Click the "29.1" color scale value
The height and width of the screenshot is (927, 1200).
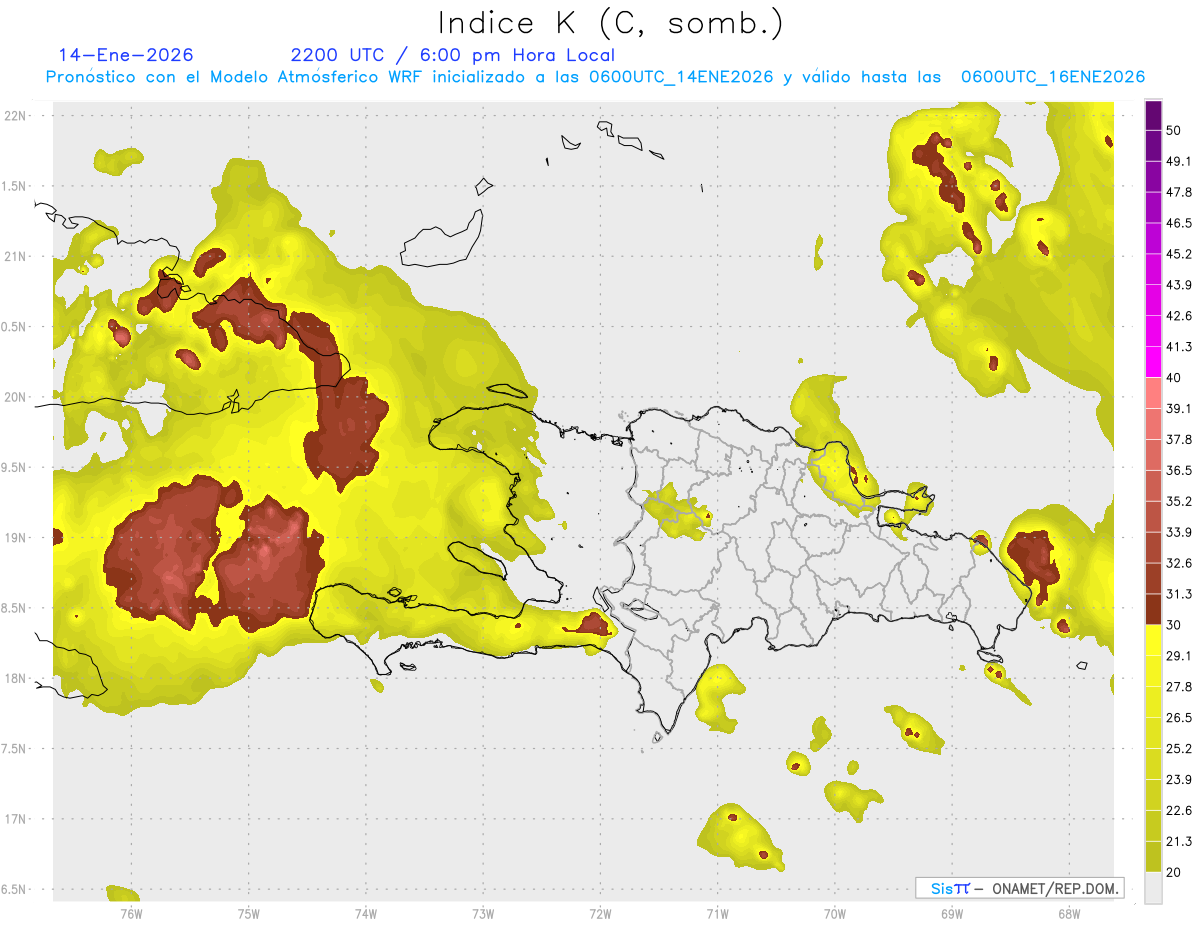click(1180, 656)
